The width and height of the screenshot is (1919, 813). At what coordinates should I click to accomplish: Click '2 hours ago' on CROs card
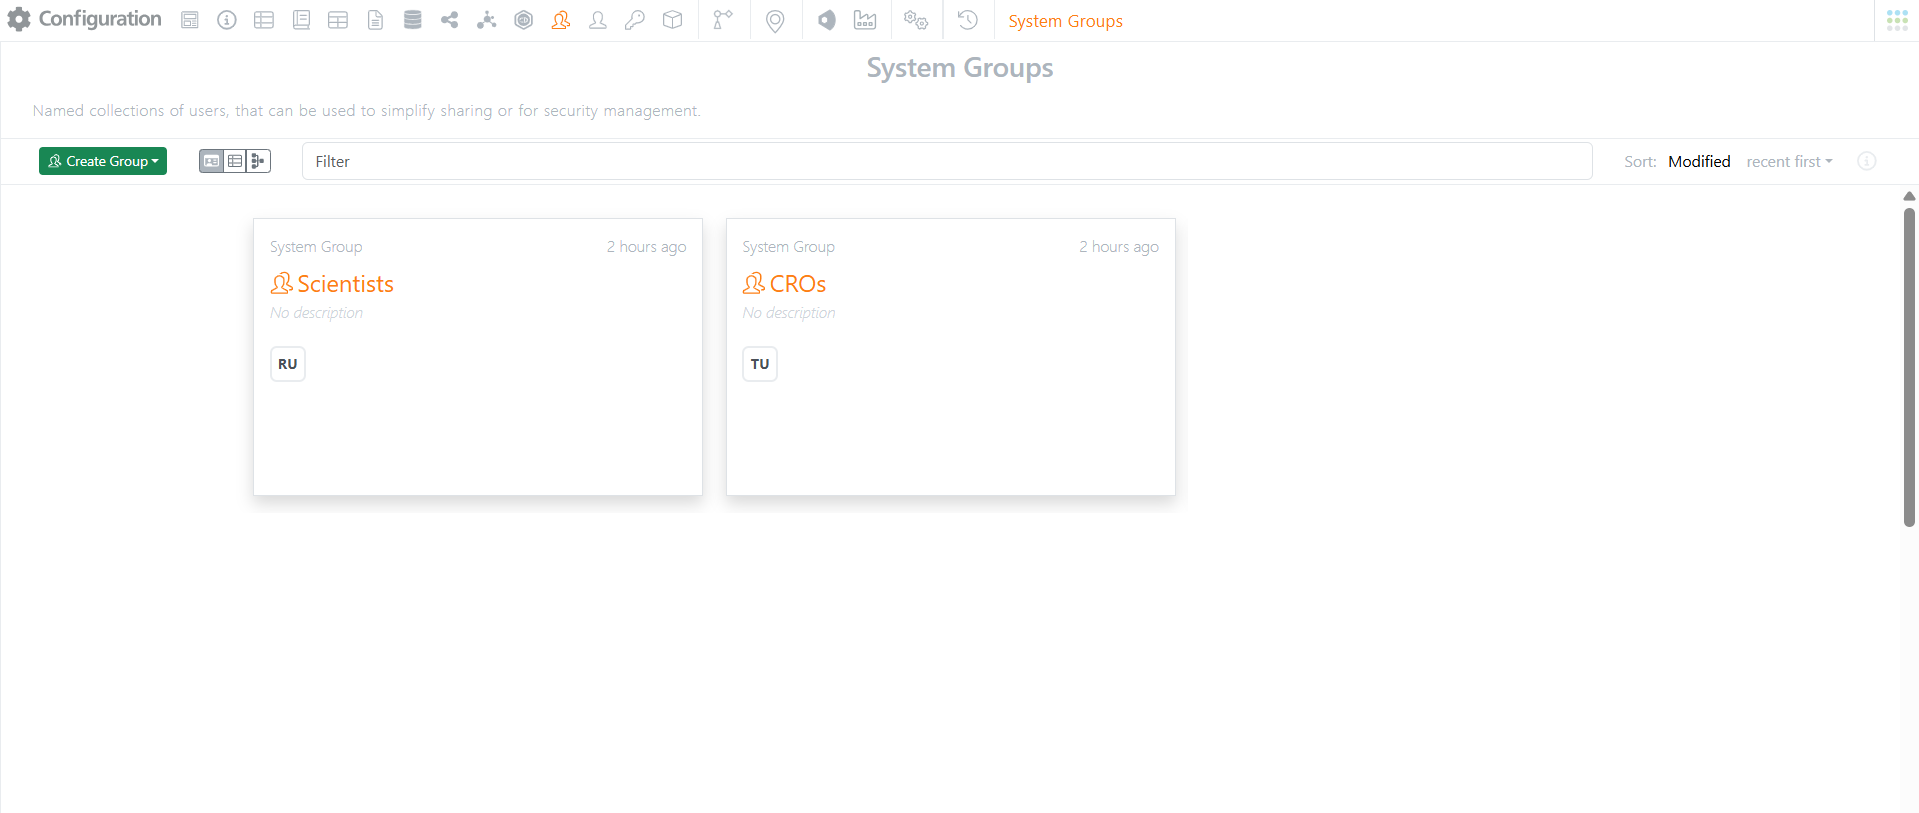tap(1119, 247)
